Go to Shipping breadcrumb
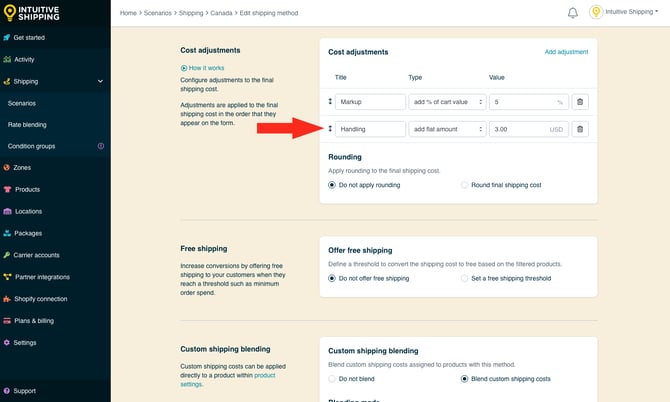Screen dimensions: 670x402 (x=191, y=13)
